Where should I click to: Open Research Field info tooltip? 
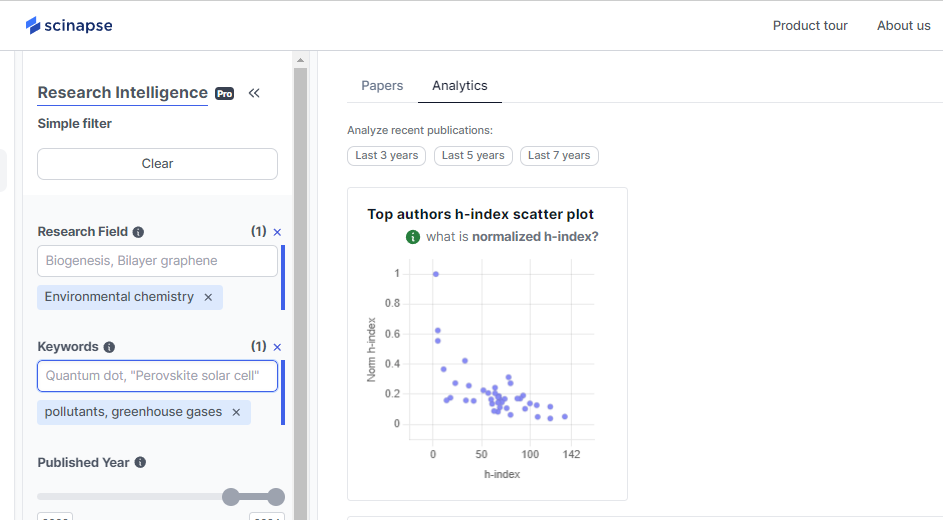[138, 232]
